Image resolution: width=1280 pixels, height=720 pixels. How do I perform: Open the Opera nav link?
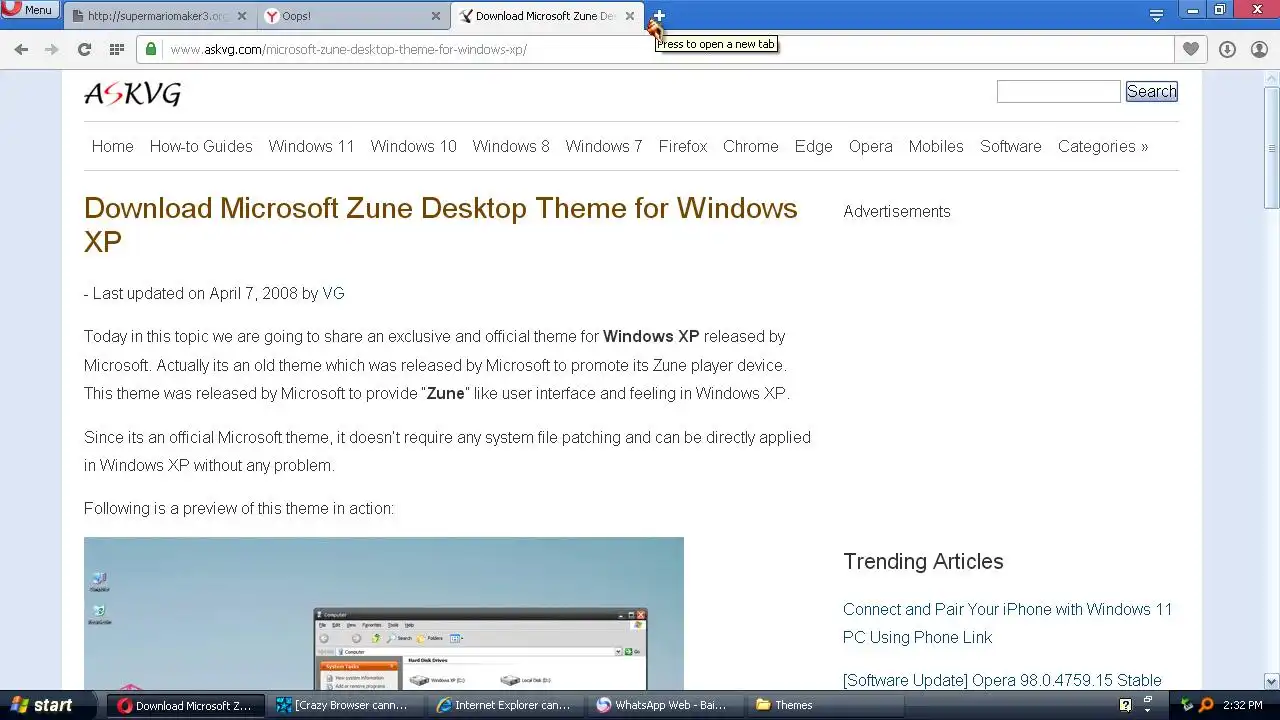tap(871, 146)
